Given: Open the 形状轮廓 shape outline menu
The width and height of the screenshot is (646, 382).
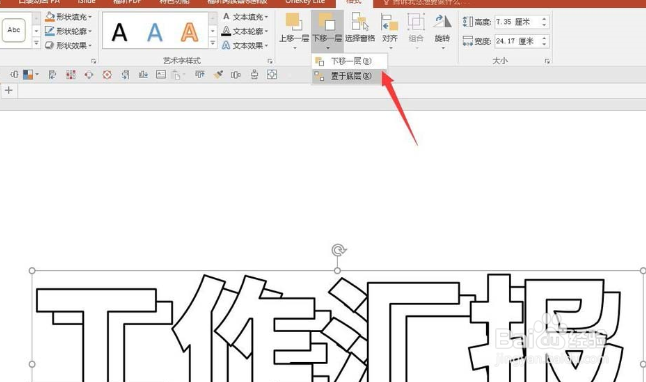Looking at the screenshot, I should (x=68, y=31).
